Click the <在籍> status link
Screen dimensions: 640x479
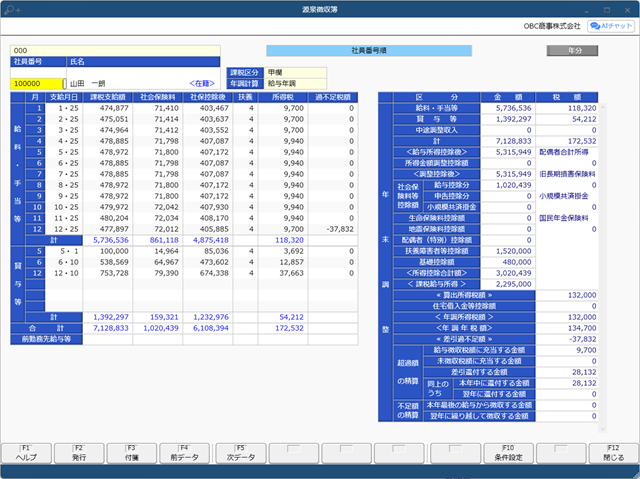[x=202, y=84]
